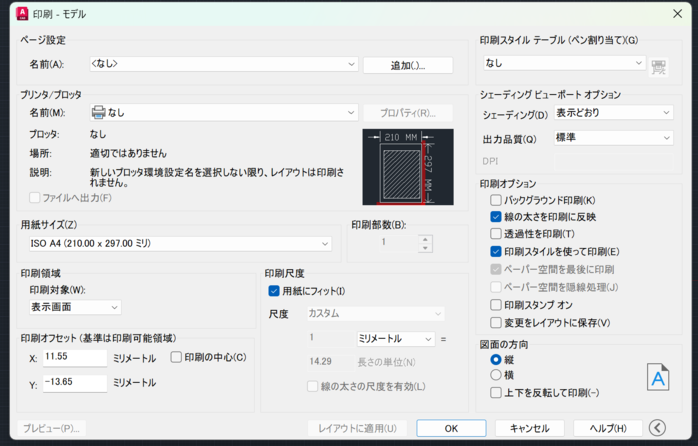Click the プロパティ(R)... button
Screen dimensions: 698x446
(408, 113)
